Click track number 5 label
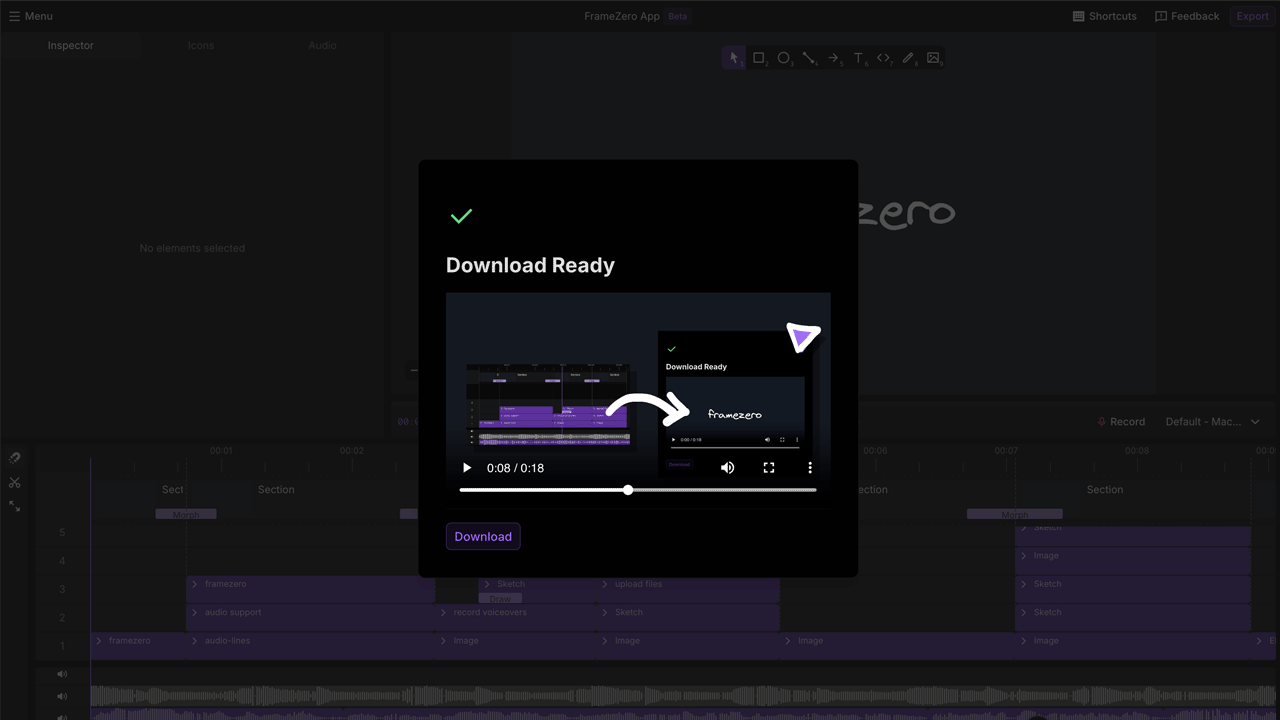Viewport: 1280px width, 720px height. tap(62, 533)
